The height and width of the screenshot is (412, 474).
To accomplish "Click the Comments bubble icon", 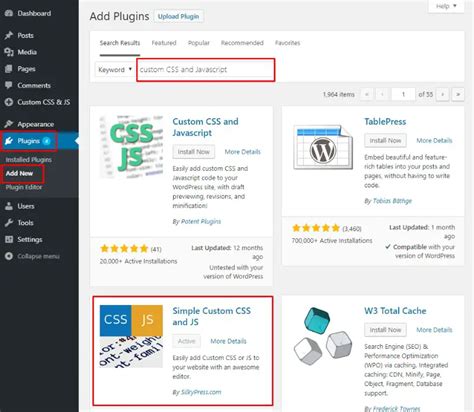I will (9, 85).
